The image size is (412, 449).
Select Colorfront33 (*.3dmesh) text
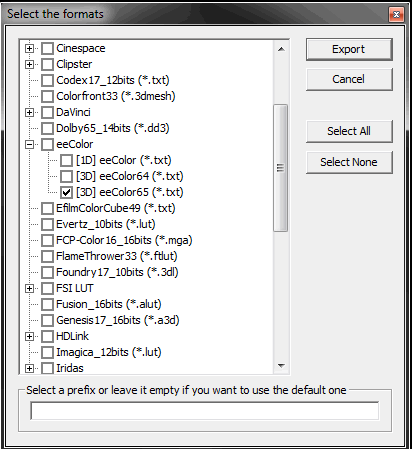point(116,96)
